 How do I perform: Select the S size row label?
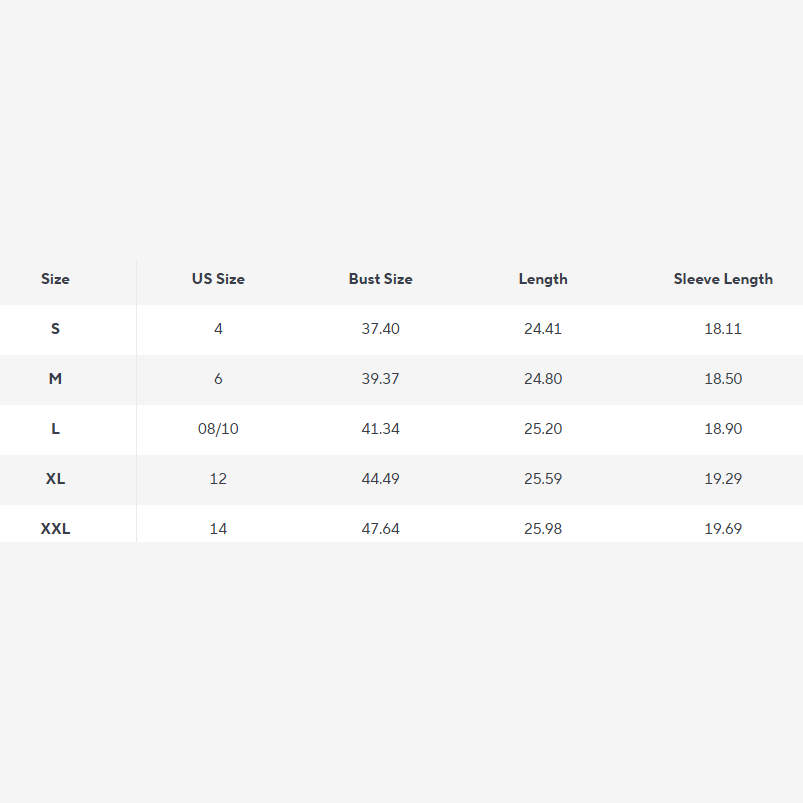[x=55, y=328]
